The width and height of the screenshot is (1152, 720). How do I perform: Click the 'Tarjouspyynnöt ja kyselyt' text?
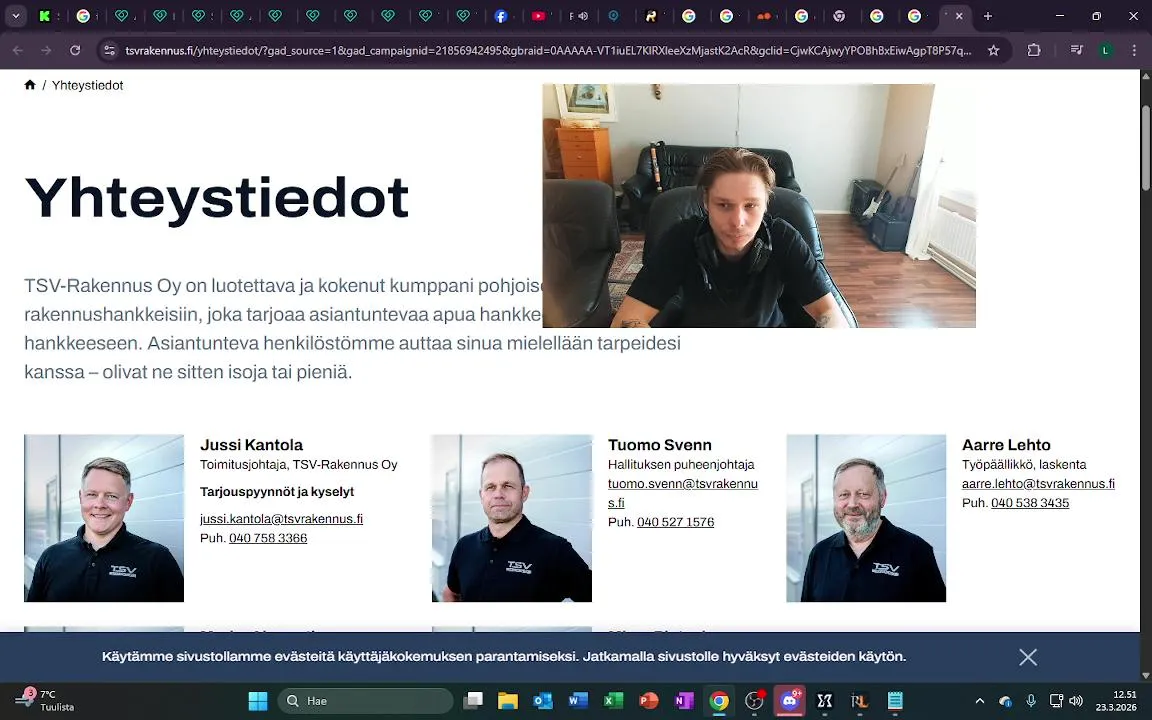point(277,492)
